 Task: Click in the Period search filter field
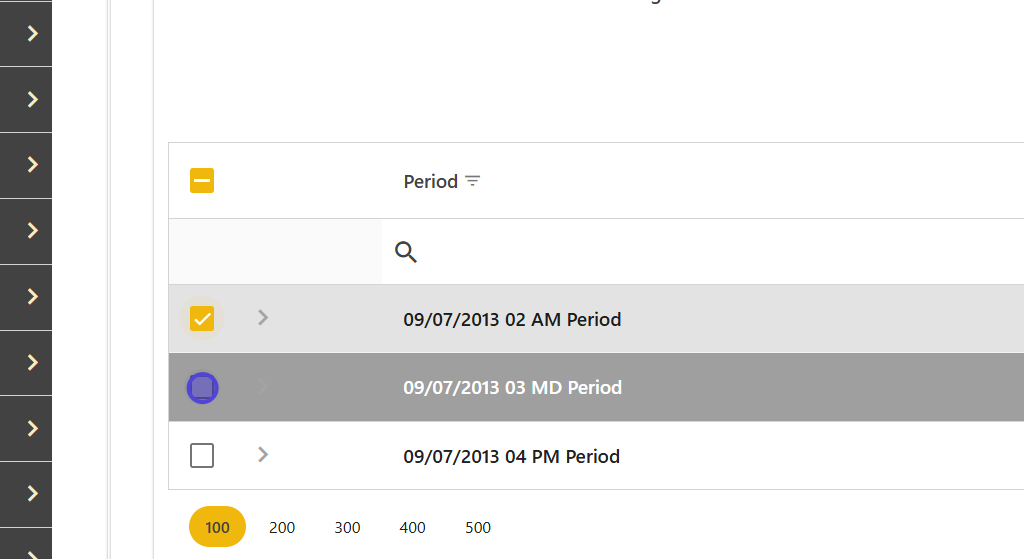700,252
